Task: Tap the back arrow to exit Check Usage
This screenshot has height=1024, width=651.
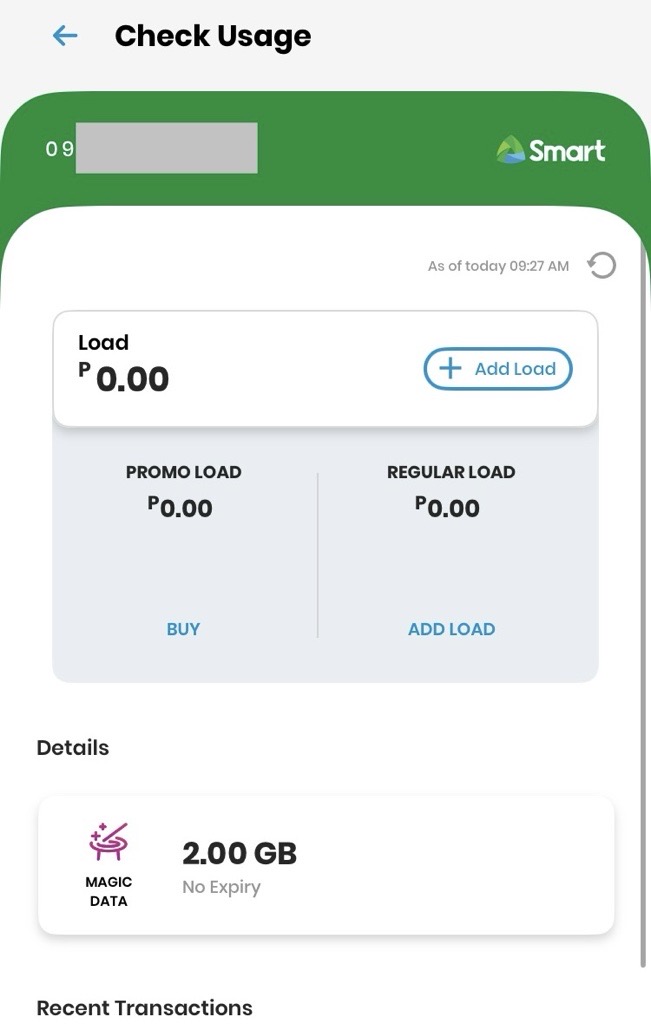Action: tap(63, 35)
